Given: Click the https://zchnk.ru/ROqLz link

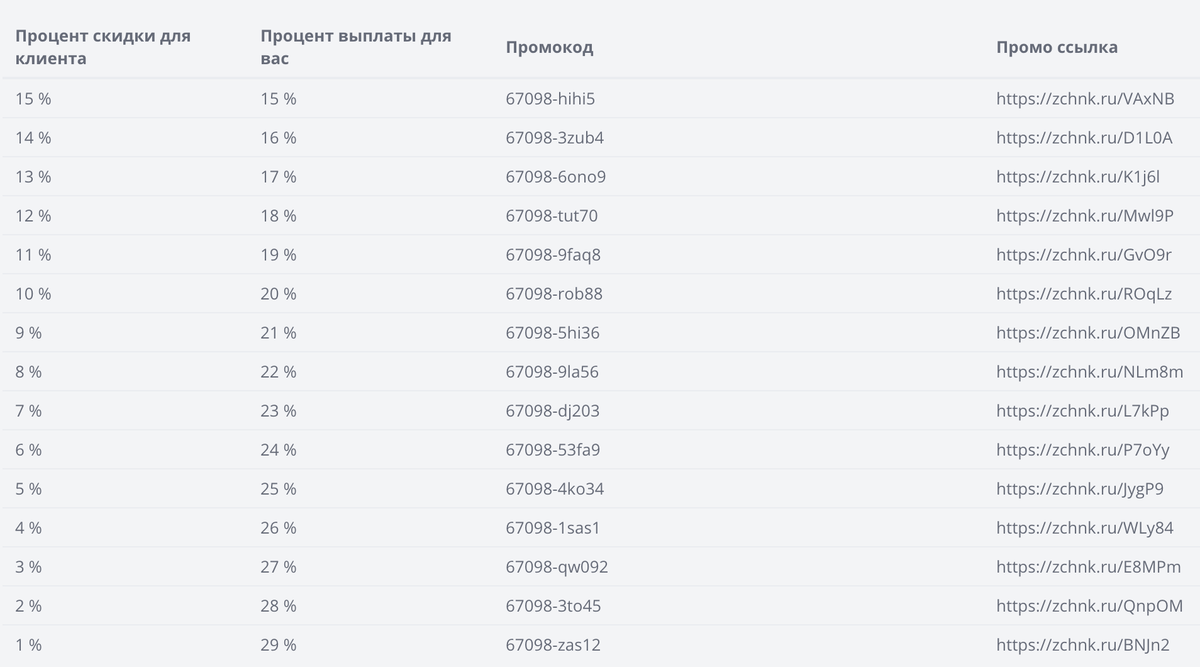Looking at the screenshot, I should (x=1084, y=294).
